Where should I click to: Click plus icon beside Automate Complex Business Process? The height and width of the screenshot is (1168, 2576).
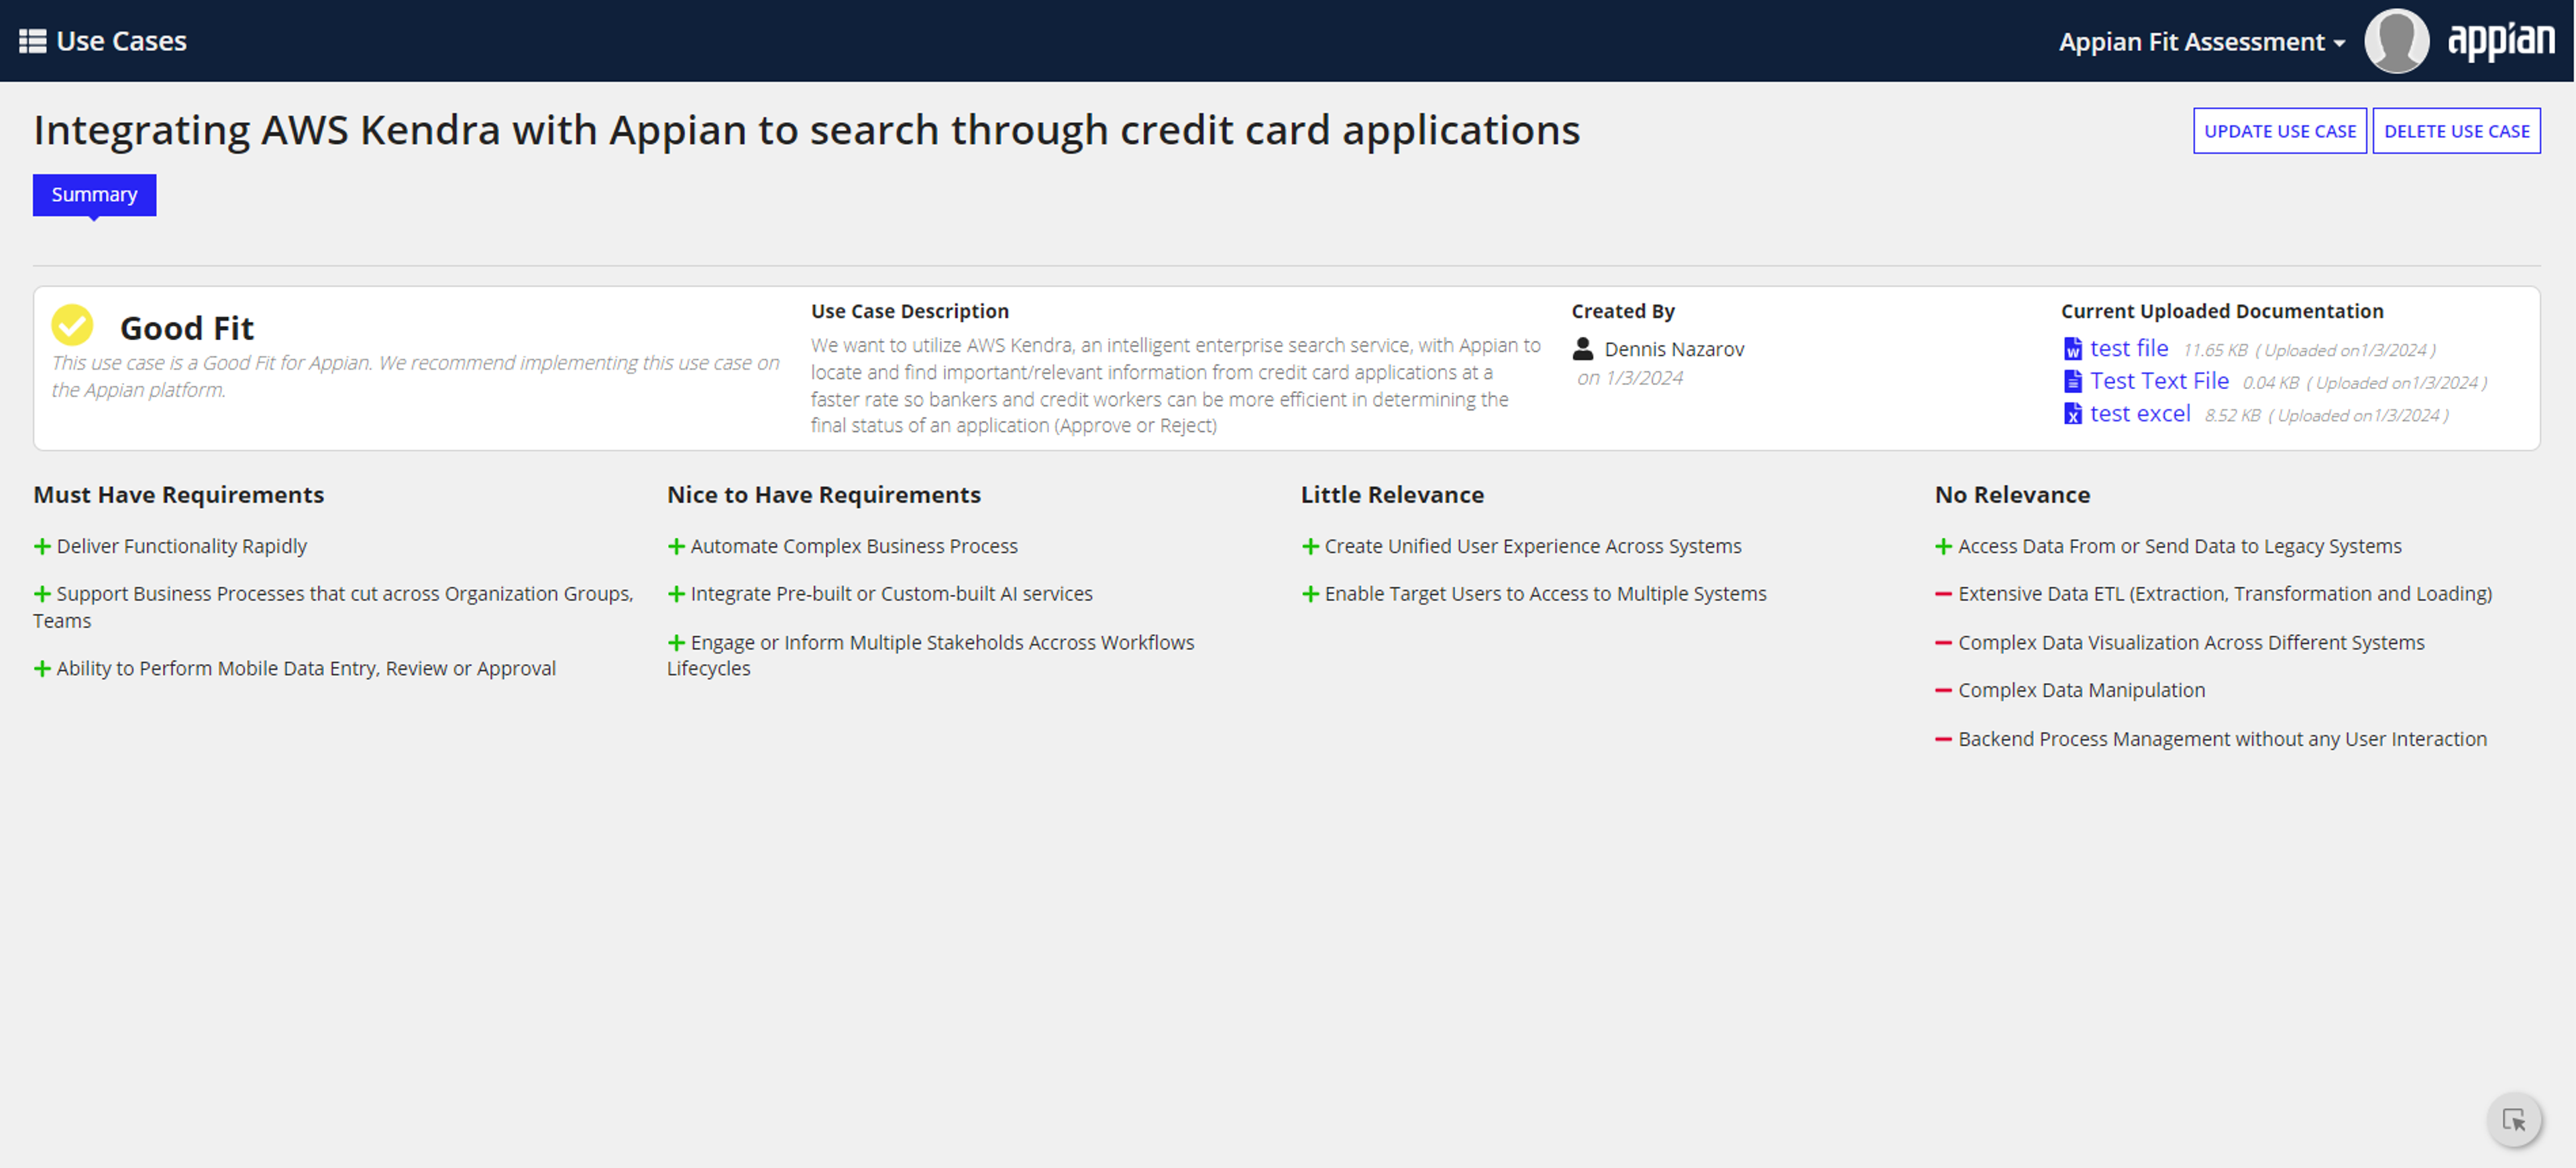[x=676, y=547]
